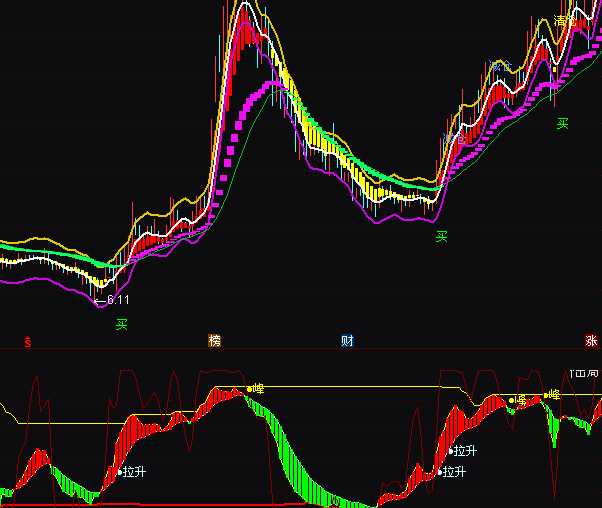Select the middle 峰 peak marker

pos(519,400)
